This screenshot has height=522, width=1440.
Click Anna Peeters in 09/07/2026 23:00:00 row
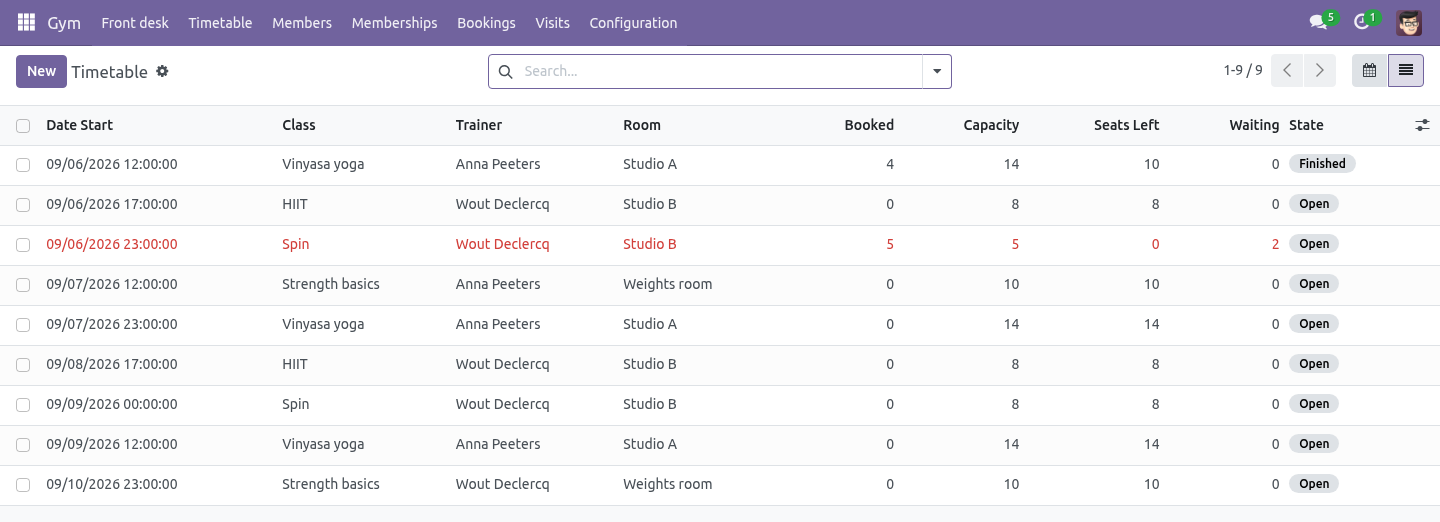[498, 324]
